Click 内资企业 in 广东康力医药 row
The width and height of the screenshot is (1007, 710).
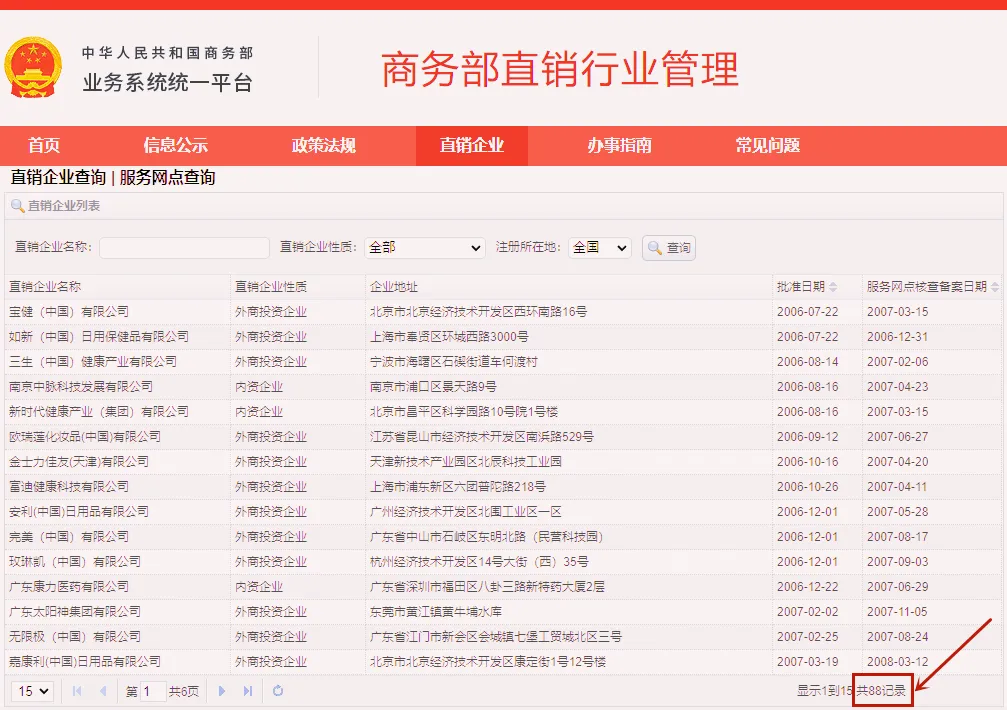(259, 587)
